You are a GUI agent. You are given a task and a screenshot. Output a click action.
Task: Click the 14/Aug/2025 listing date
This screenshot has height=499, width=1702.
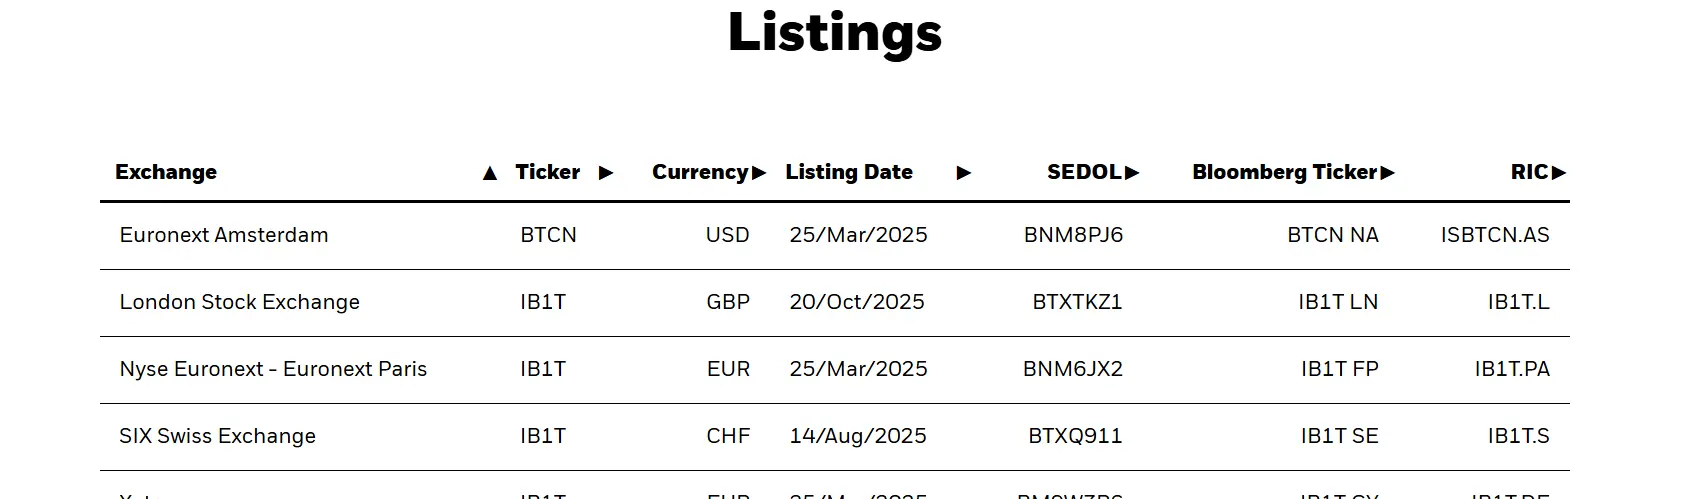point(858,436)
